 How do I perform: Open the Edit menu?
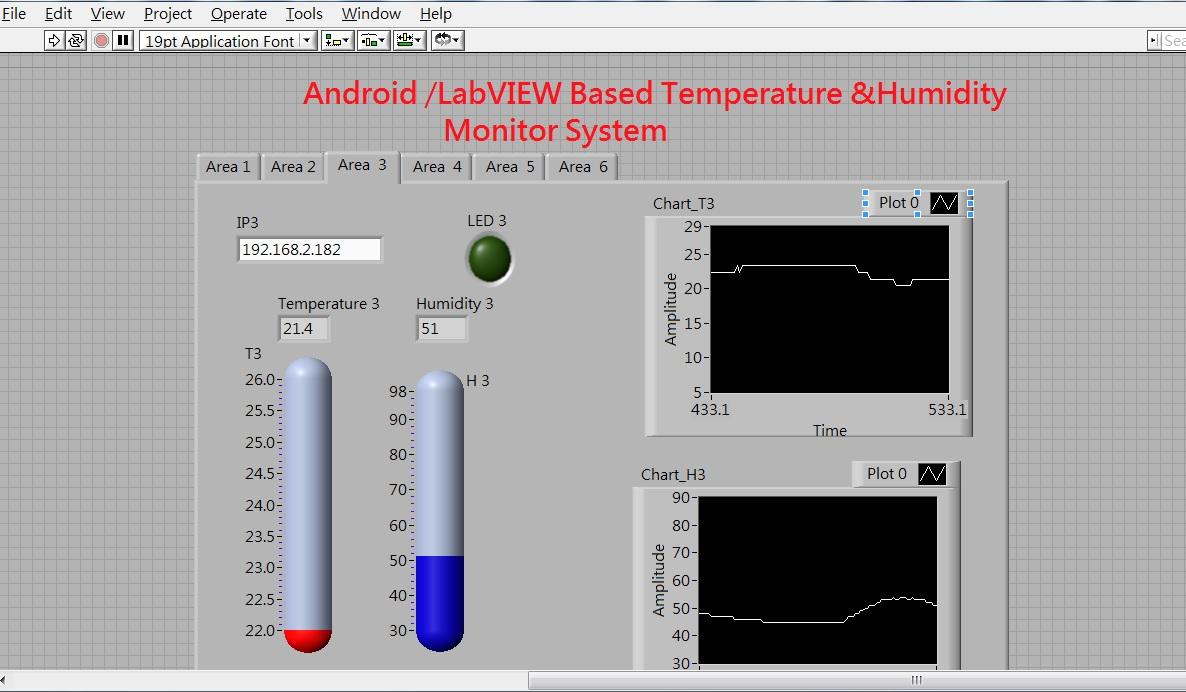pos(58,14)
